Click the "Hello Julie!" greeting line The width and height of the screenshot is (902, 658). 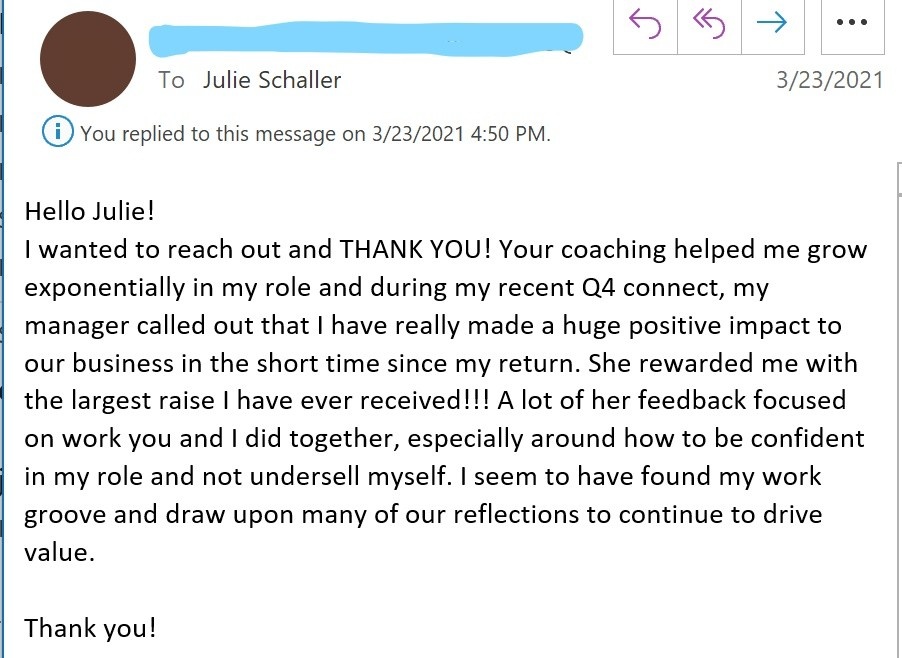[x=90, y=211]
